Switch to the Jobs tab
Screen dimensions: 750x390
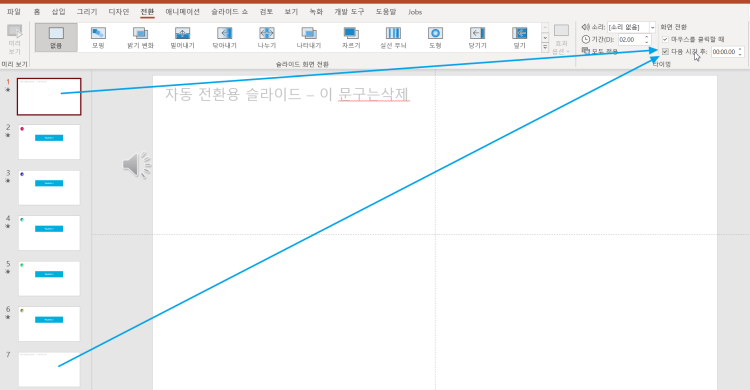[x=415, y=12]
